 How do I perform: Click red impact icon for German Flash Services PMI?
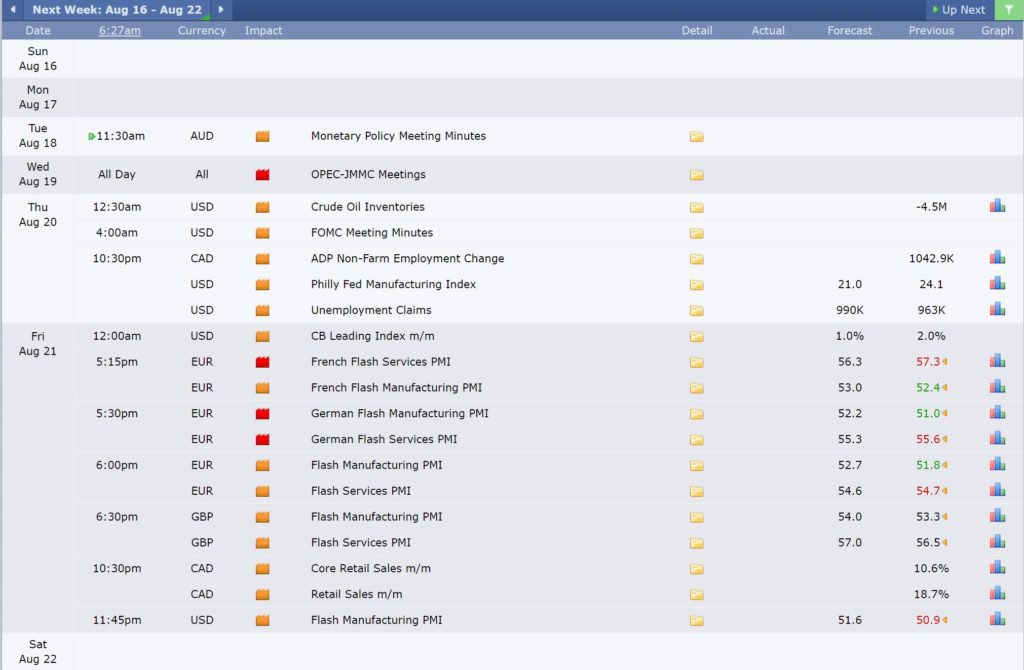click(263, 439)
